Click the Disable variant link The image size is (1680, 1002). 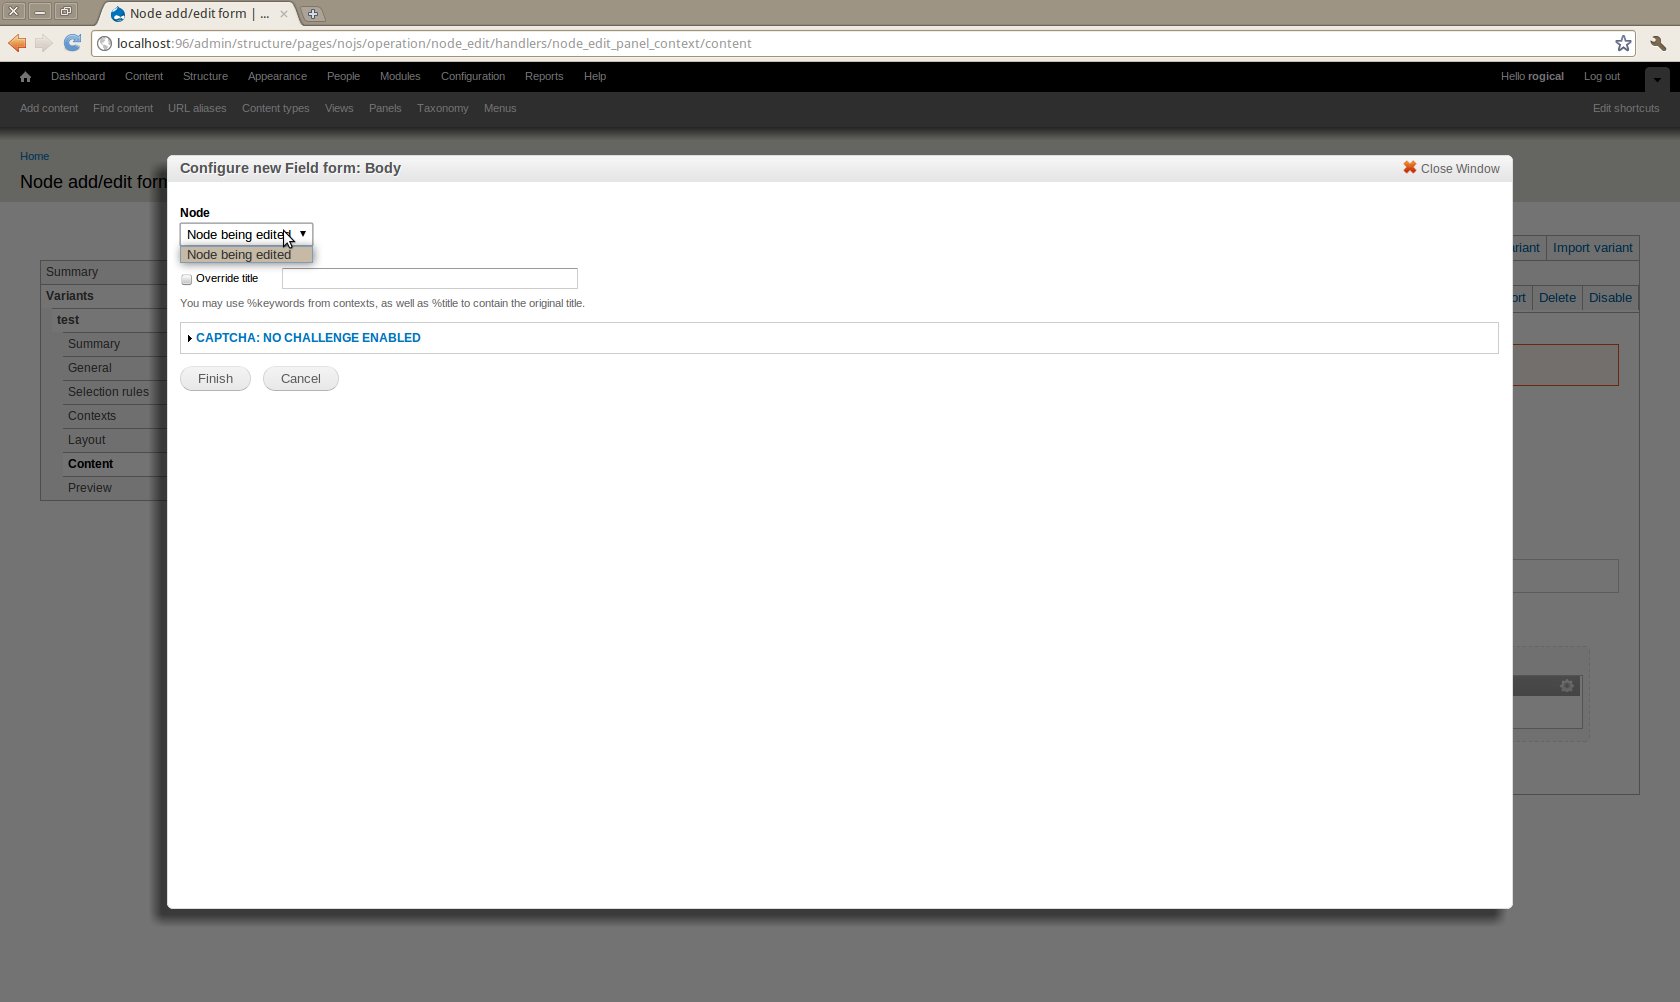tap(1610, 298)
